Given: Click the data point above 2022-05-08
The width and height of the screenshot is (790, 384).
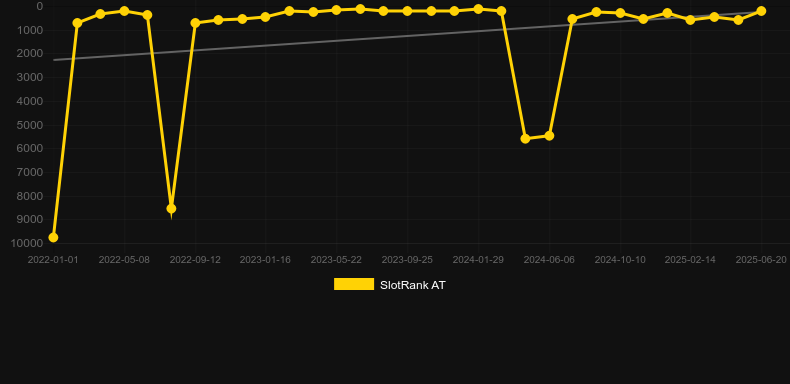Looking at the screenshot, I should click(x=124, y=11).
